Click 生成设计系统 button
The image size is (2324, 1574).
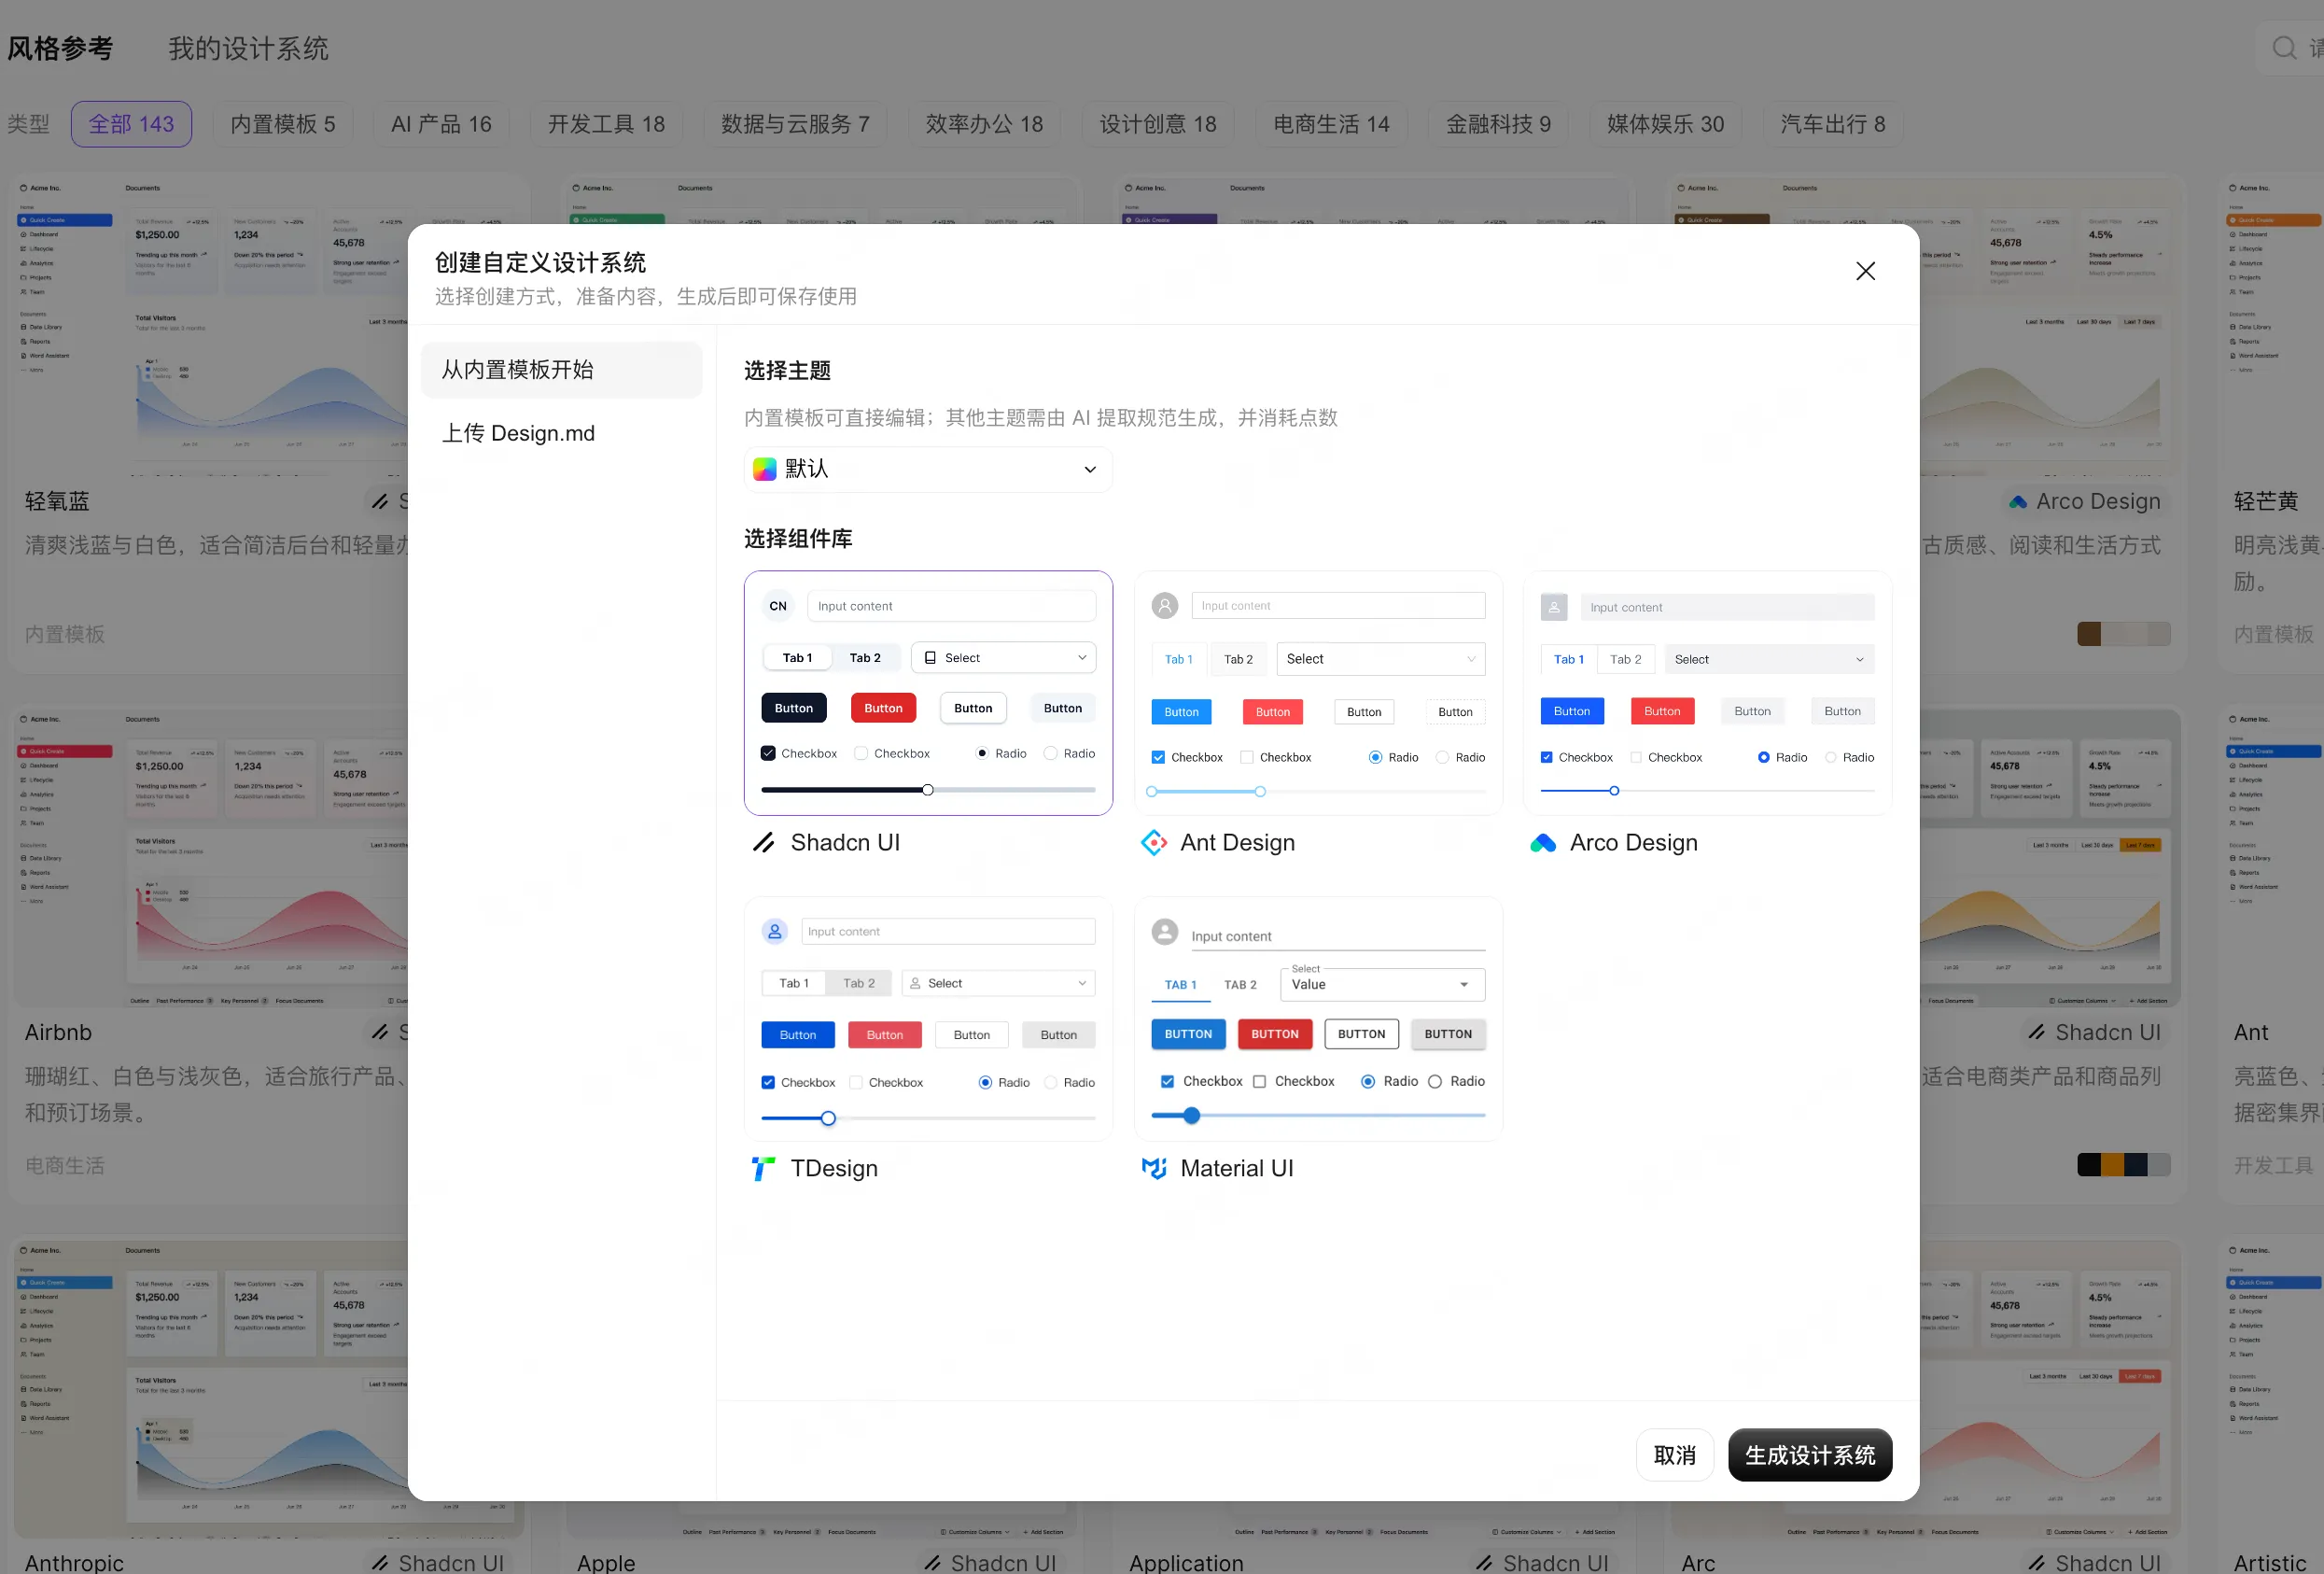click(1810, 1455)
